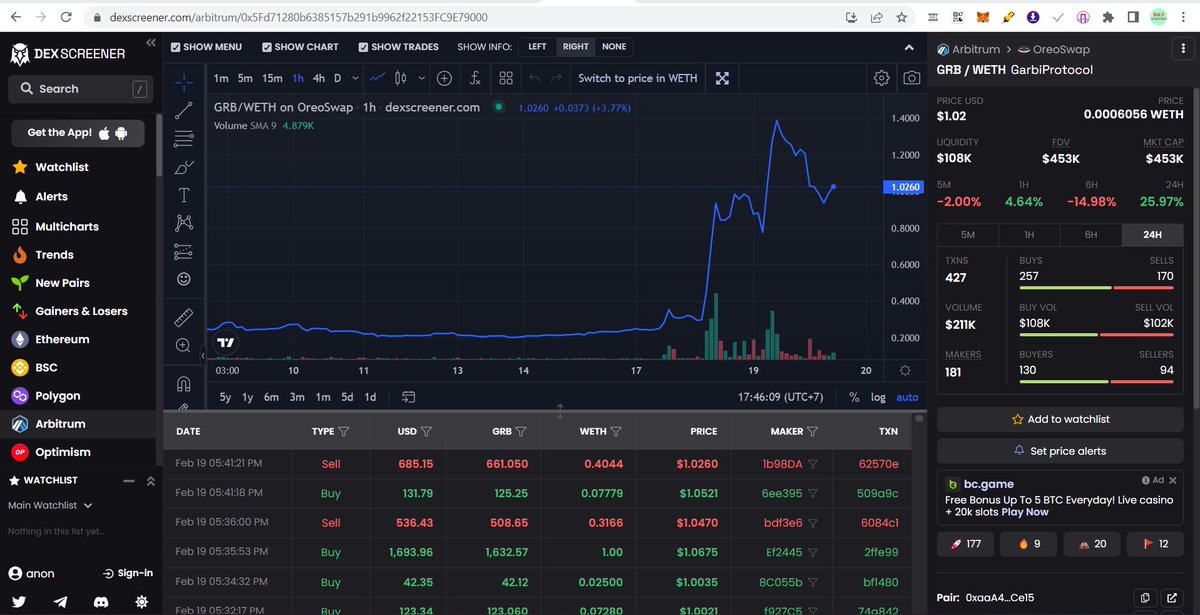
Task: Open the prediction and measurement tools
Action: [x=184, y=250]
